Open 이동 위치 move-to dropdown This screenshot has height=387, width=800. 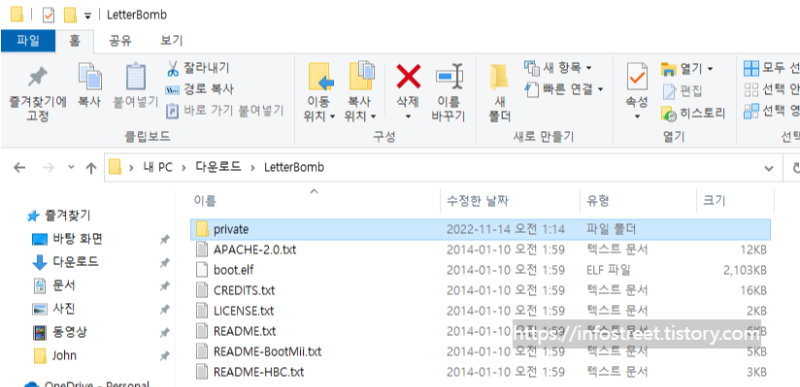pyautogui.click(x=319, y=92)
